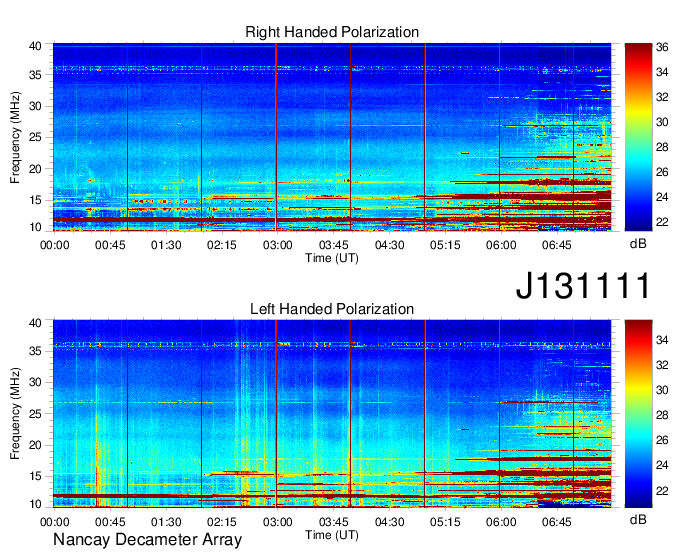Click '40' frequency tick of right-handed plot
The width and height of the screenshot is (680, 552).
[35, 46]
